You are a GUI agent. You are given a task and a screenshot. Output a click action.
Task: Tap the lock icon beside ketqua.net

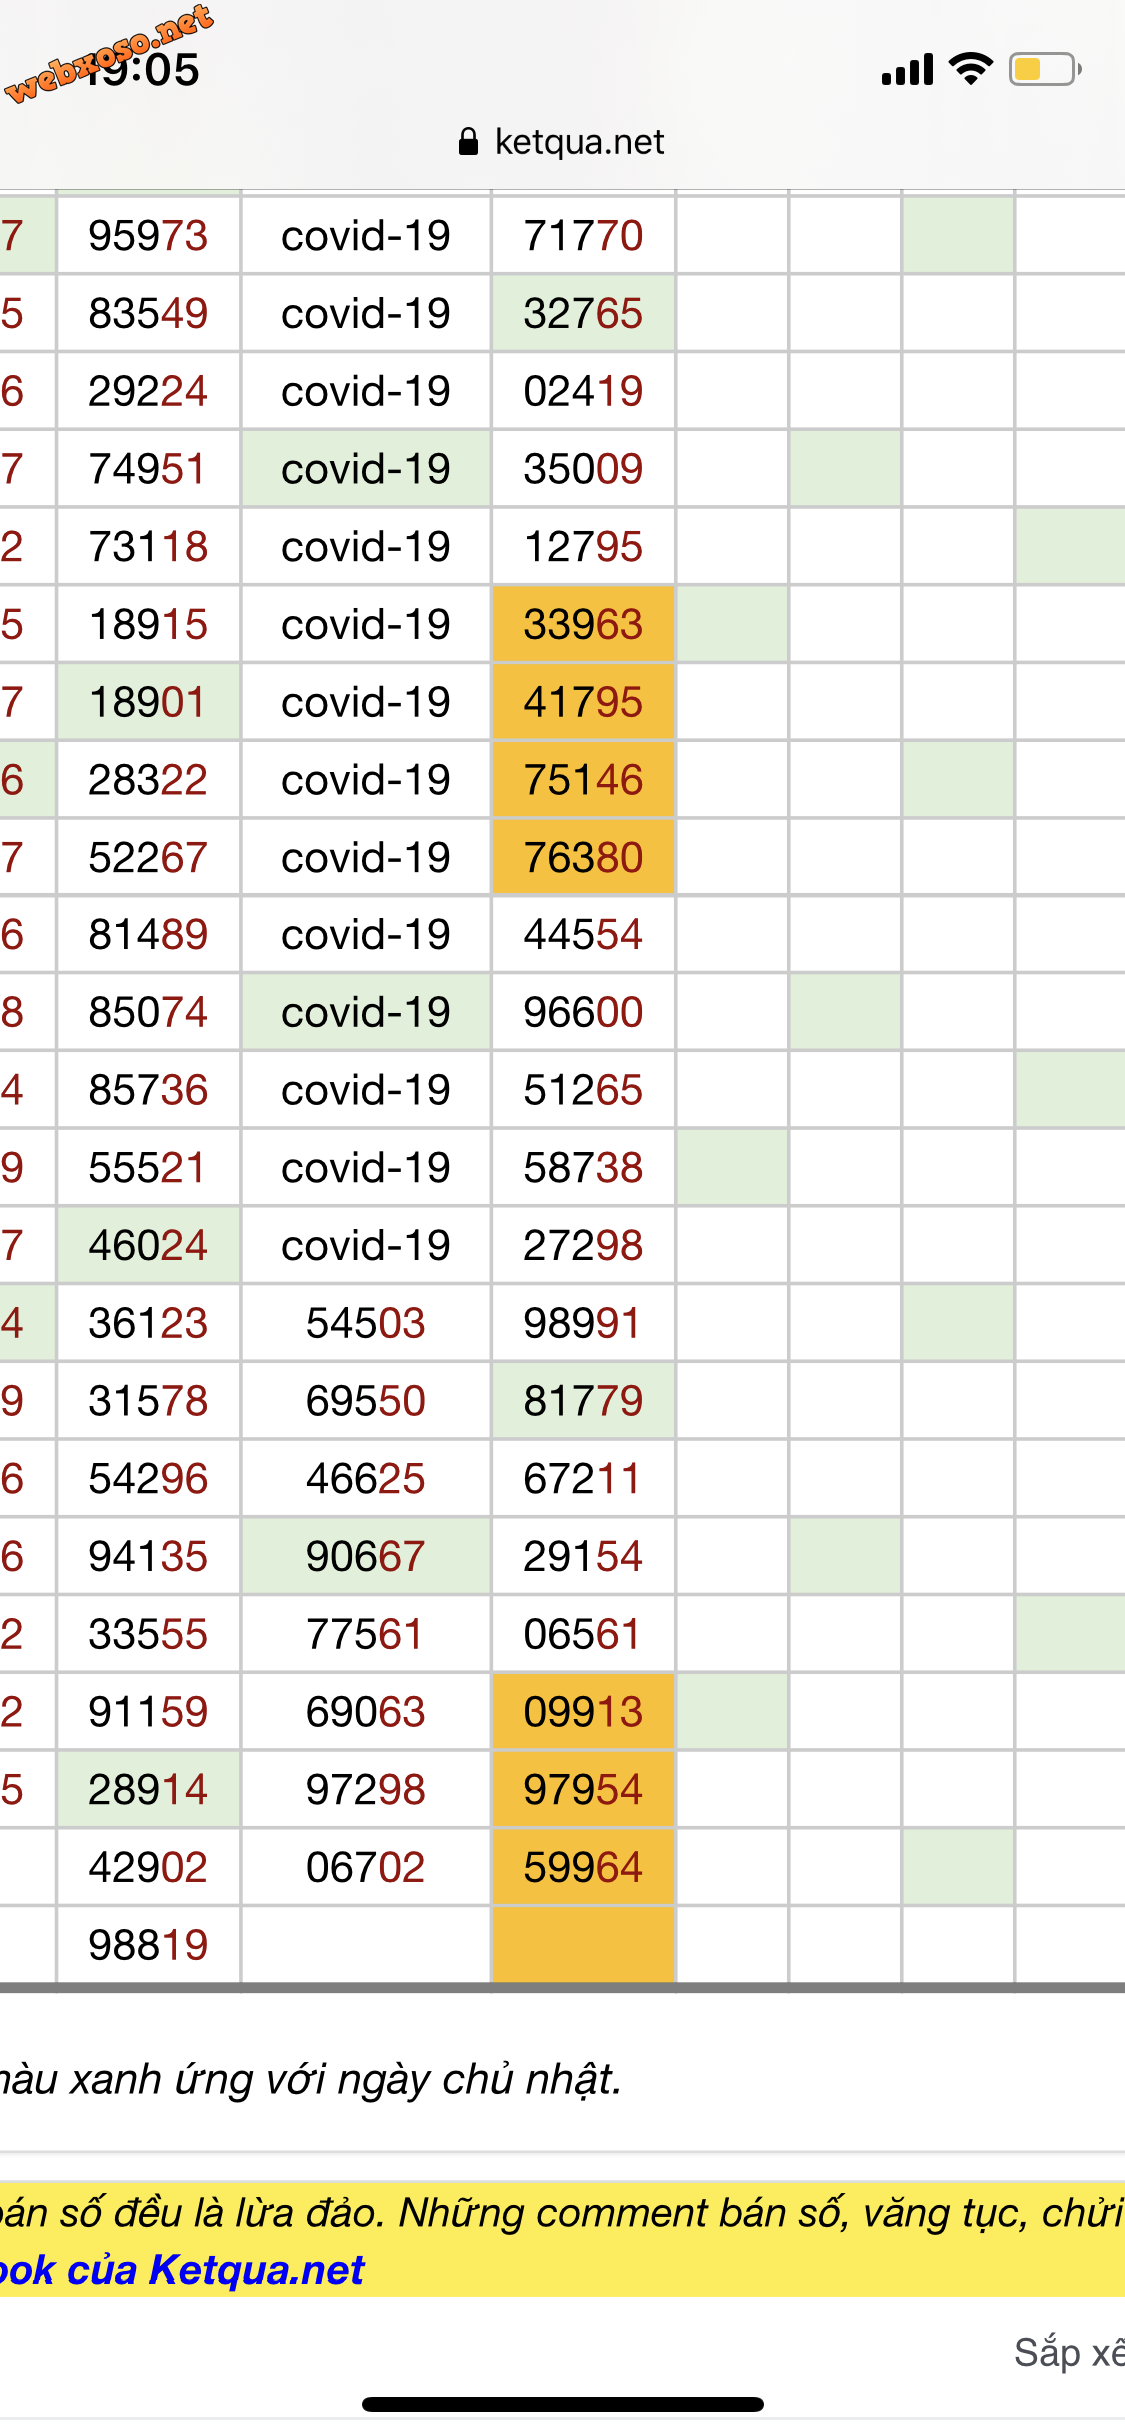click(468, 142)
